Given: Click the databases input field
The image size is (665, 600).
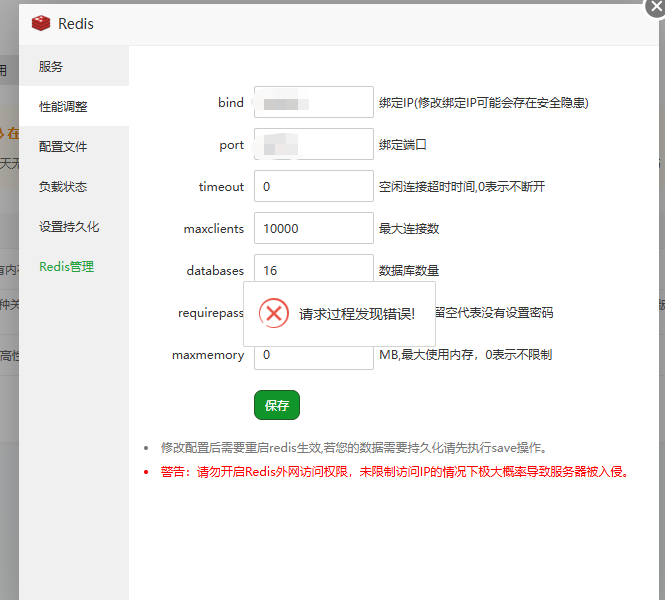Looking at the screenshot, I should point(314,268).
